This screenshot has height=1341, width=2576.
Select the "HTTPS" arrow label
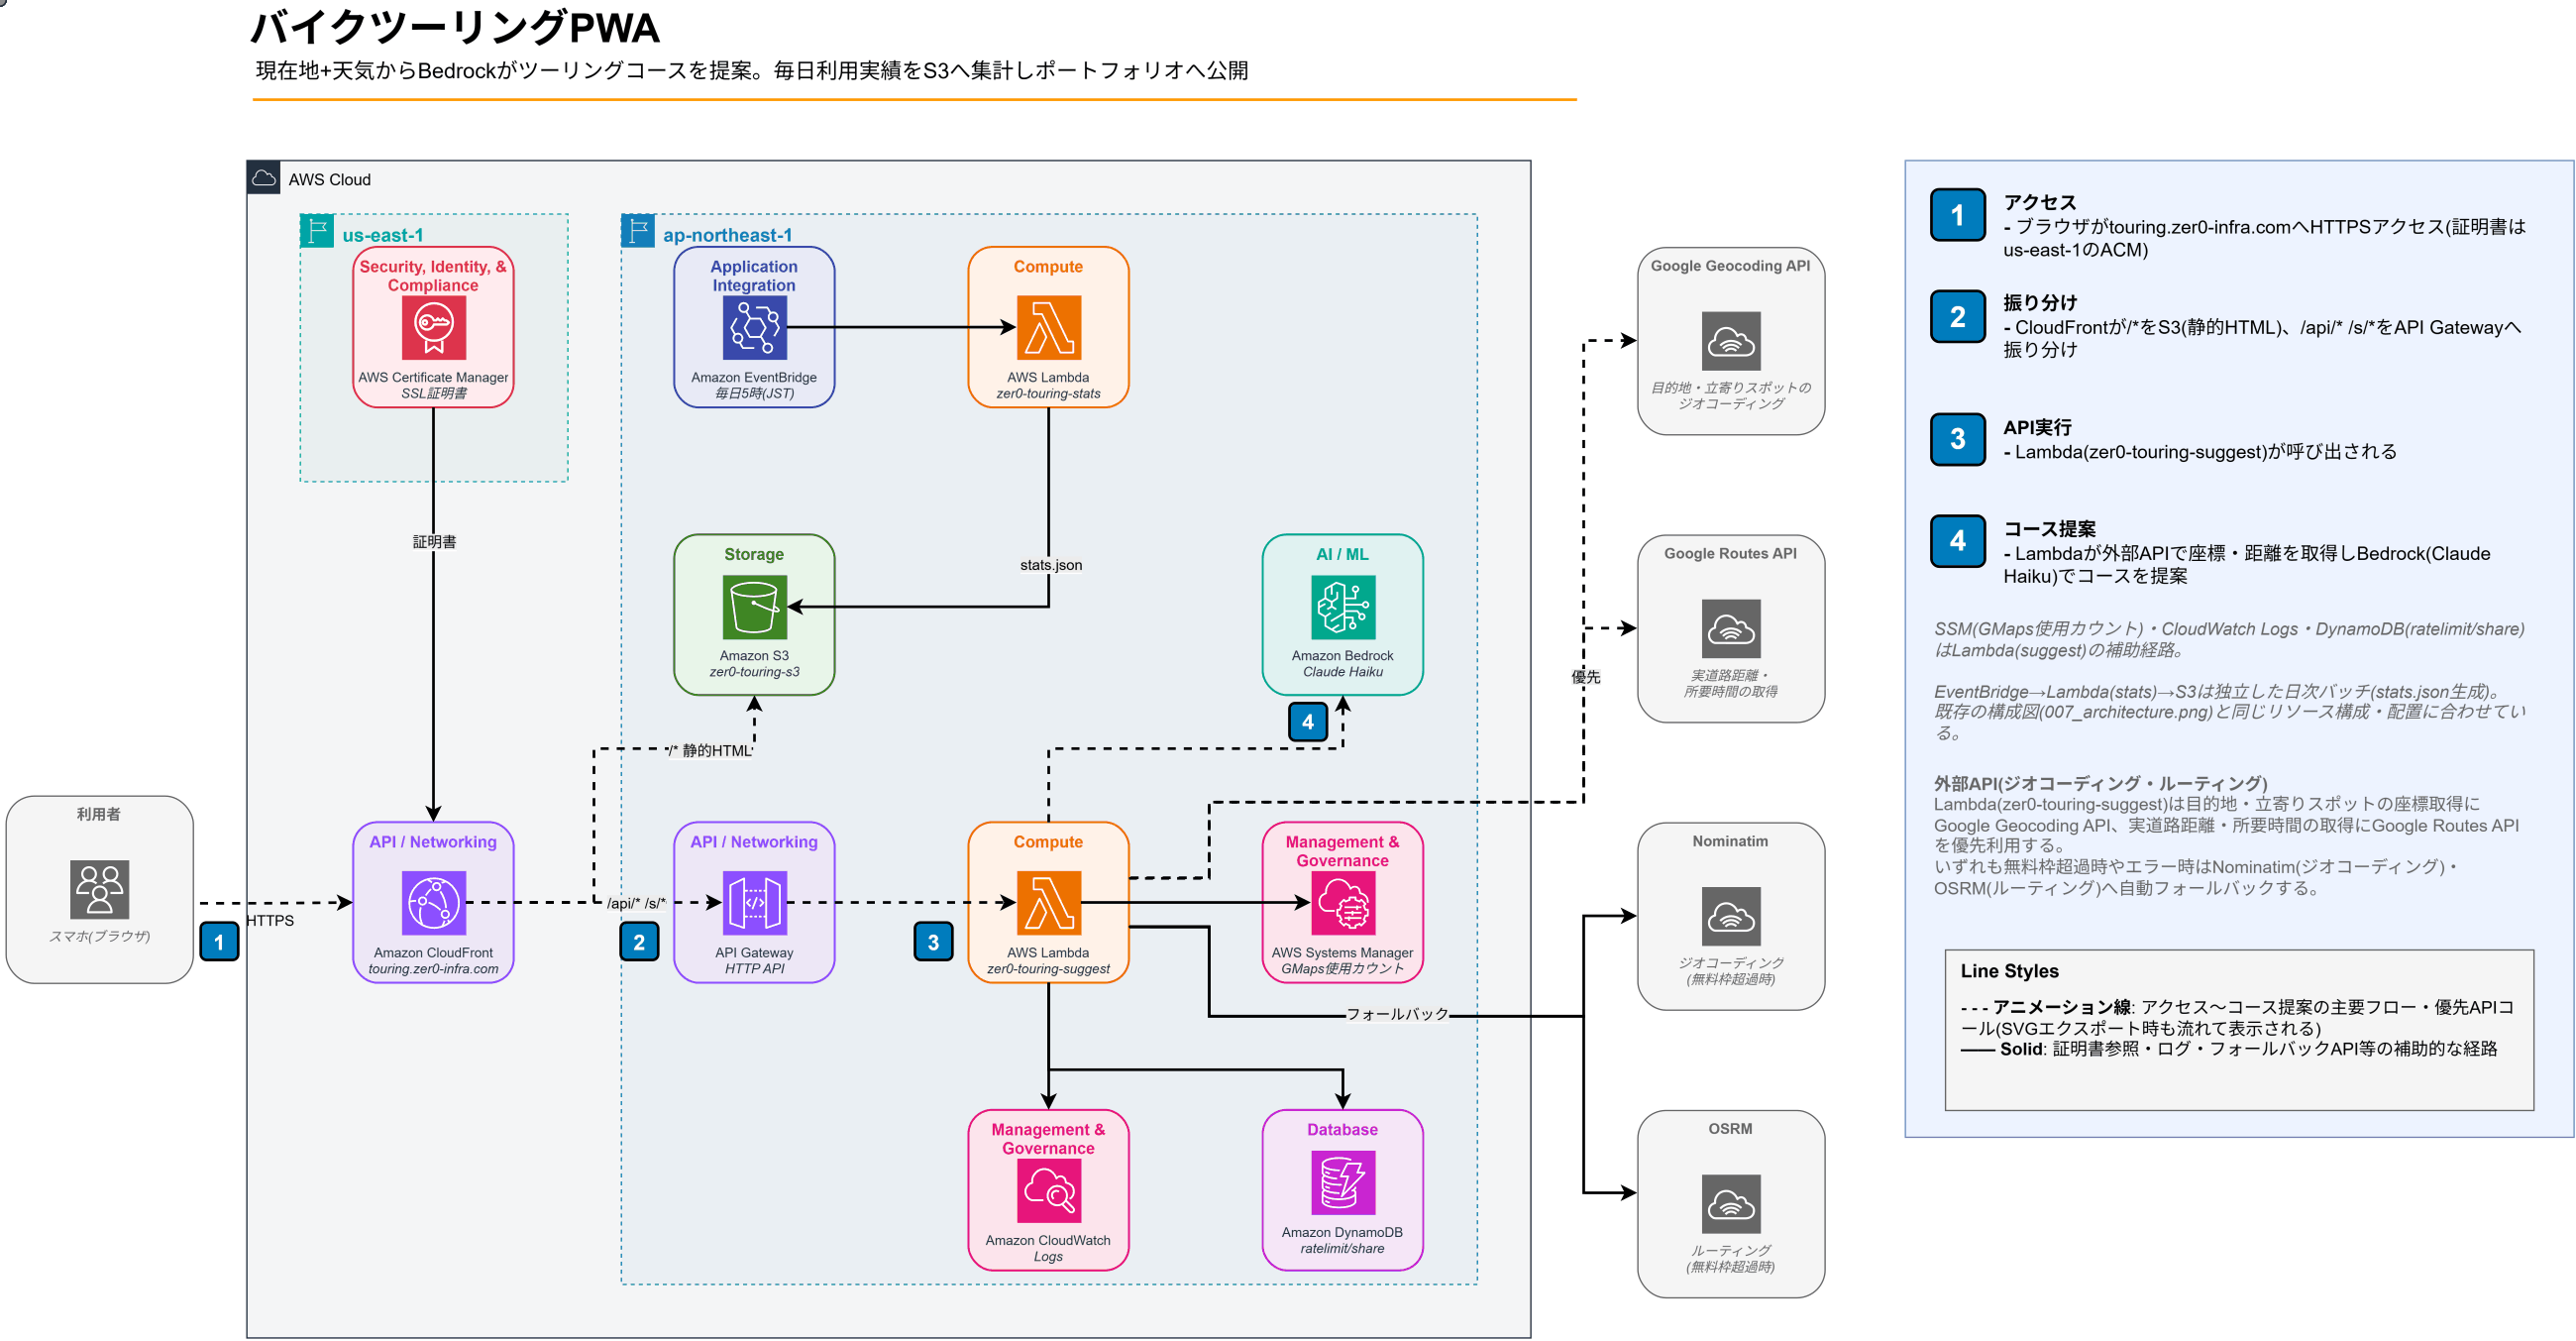coord(270,921)
